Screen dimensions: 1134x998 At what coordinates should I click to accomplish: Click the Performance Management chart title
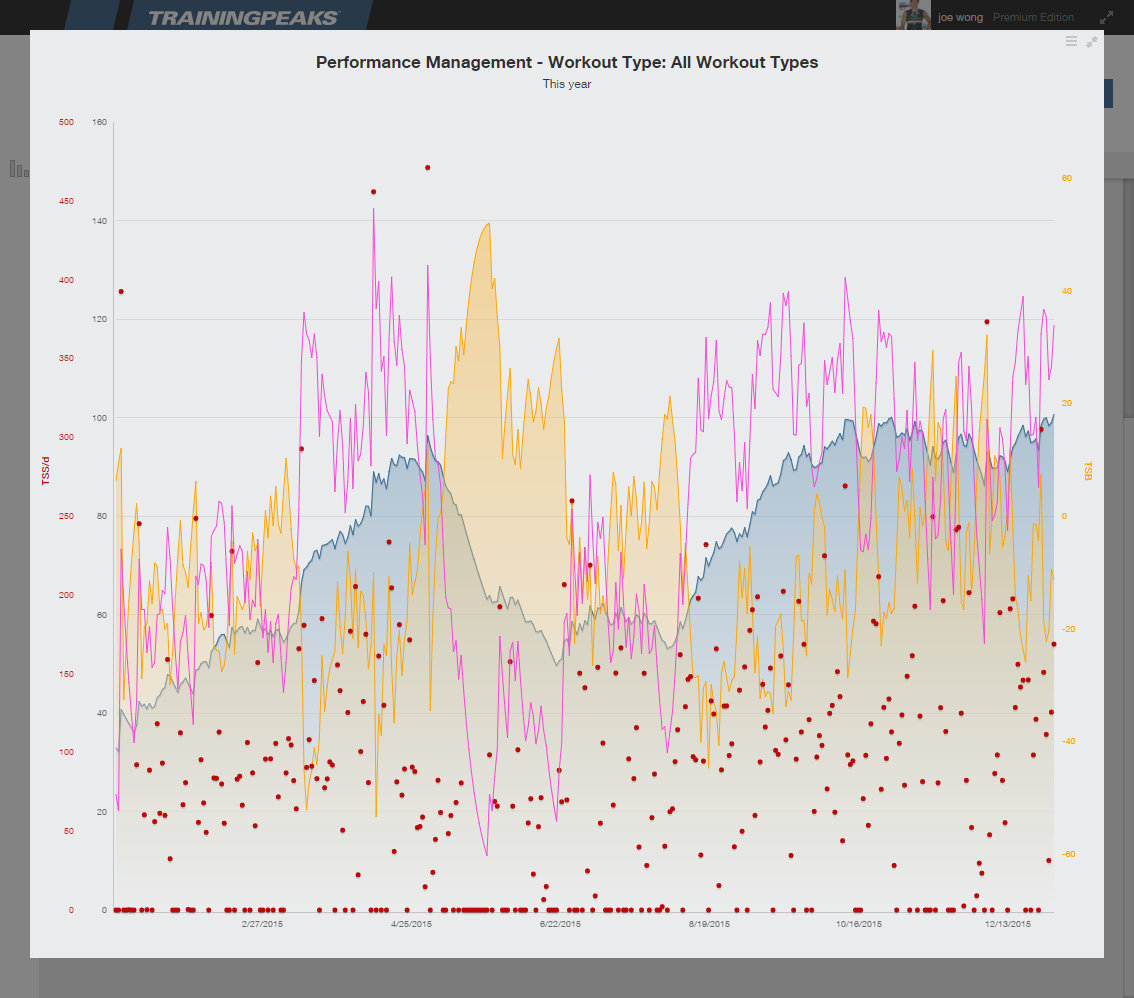(567, 62)
